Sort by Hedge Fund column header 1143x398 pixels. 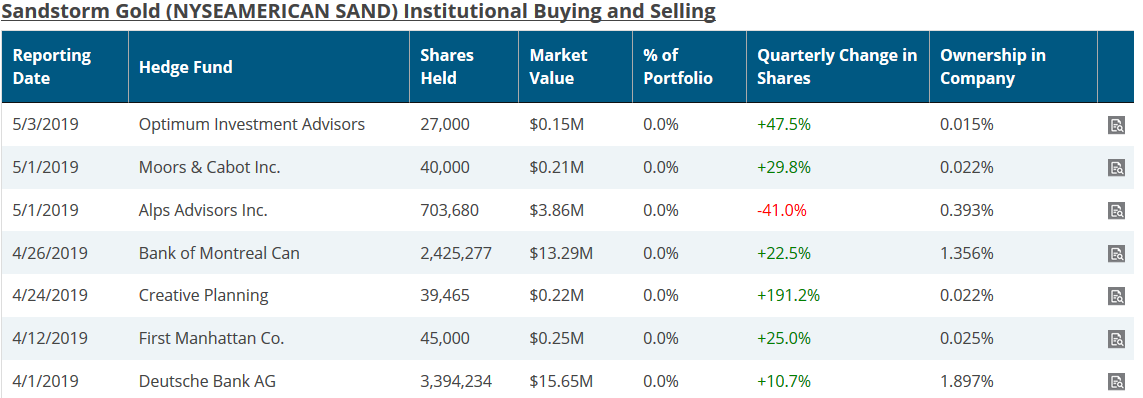click(x=185, y=67)
